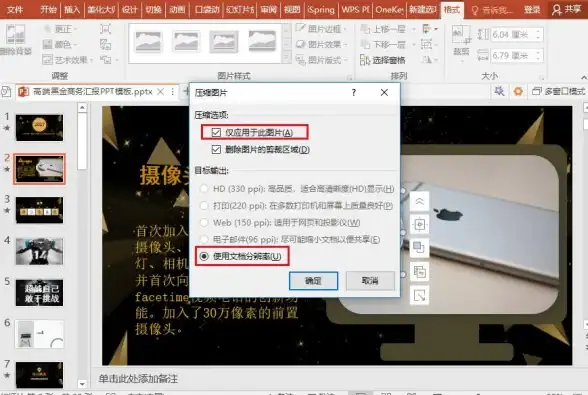Click the Group objects icon

[428, 44]
